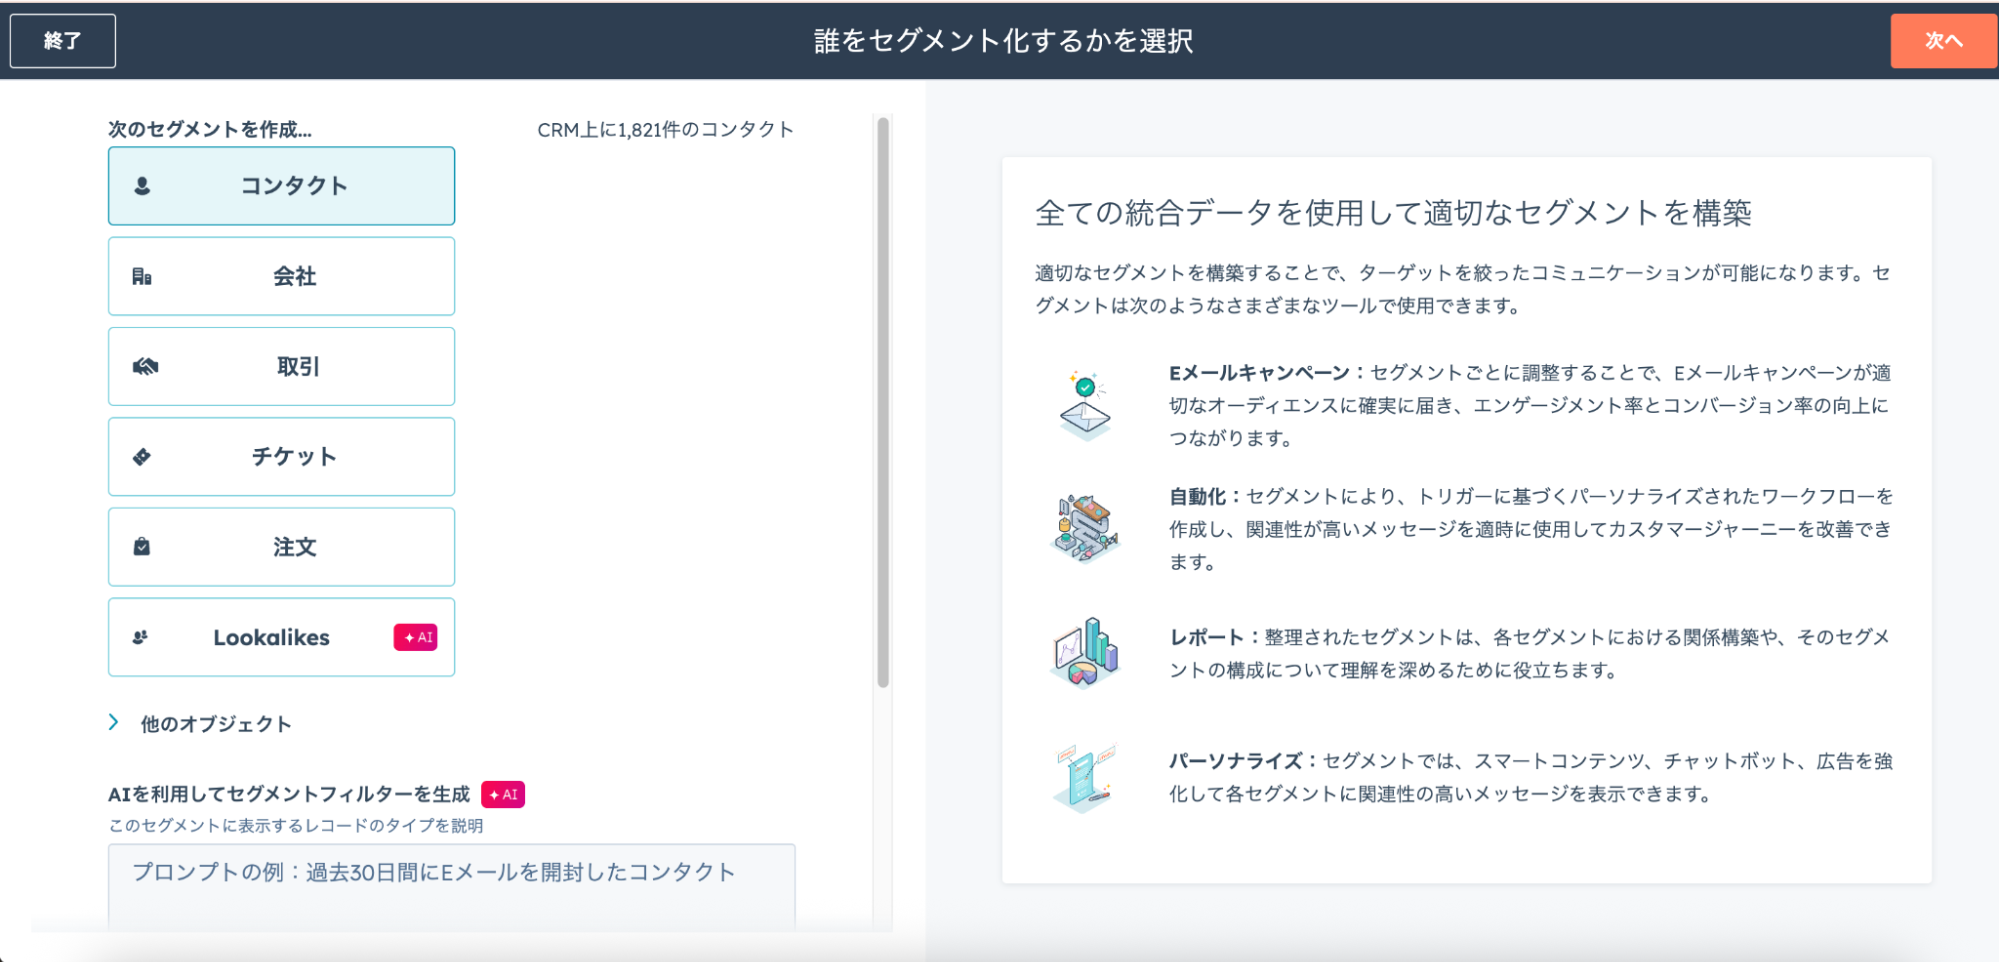Click the 終了 exit button
This screenshot has width=1999, height=963.
click(x=63, y=41)
